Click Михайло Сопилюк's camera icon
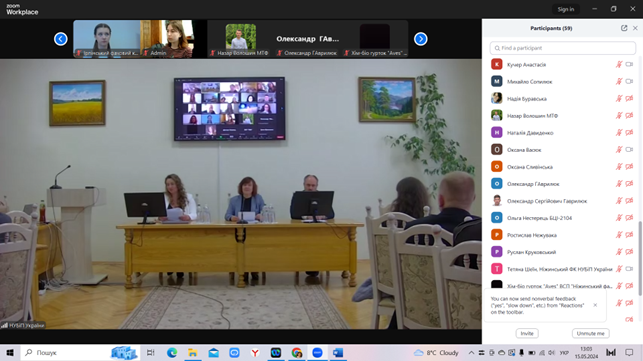The height and width of the screenshot is (361, 643). tap(629, 81)
